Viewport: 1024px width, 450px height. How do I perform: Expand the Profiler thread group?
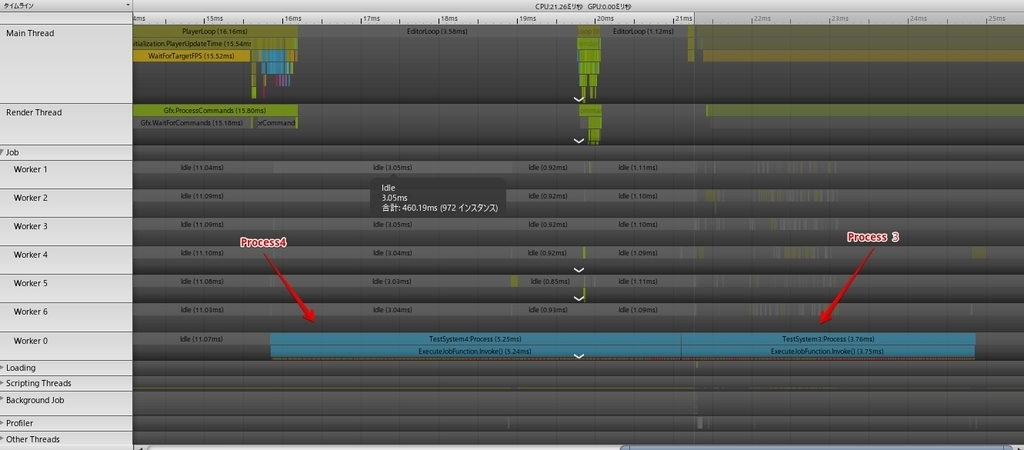coord(3,423)
